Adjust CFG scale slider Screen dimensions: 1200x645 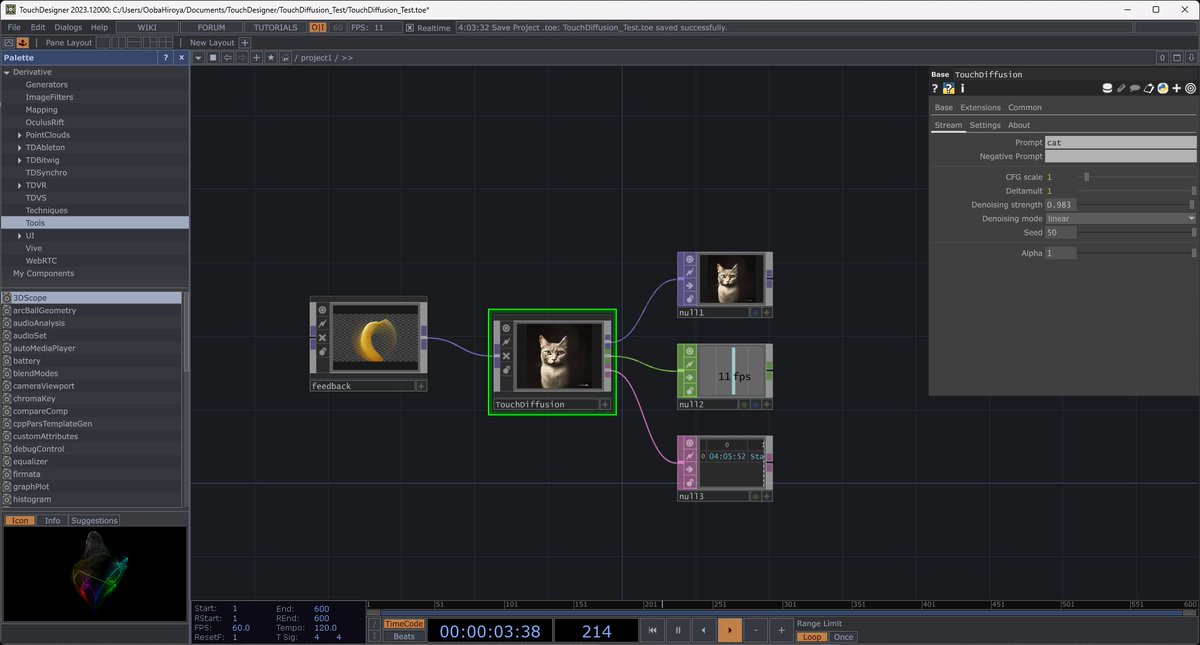(x=1138, y=177)
